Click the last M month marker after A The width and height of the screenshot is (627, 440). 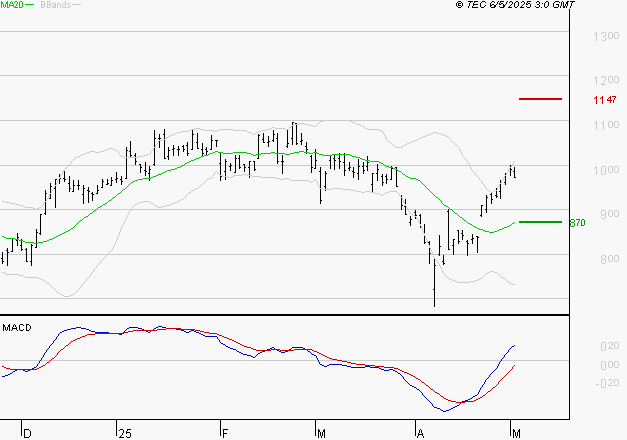click(516, 434)
